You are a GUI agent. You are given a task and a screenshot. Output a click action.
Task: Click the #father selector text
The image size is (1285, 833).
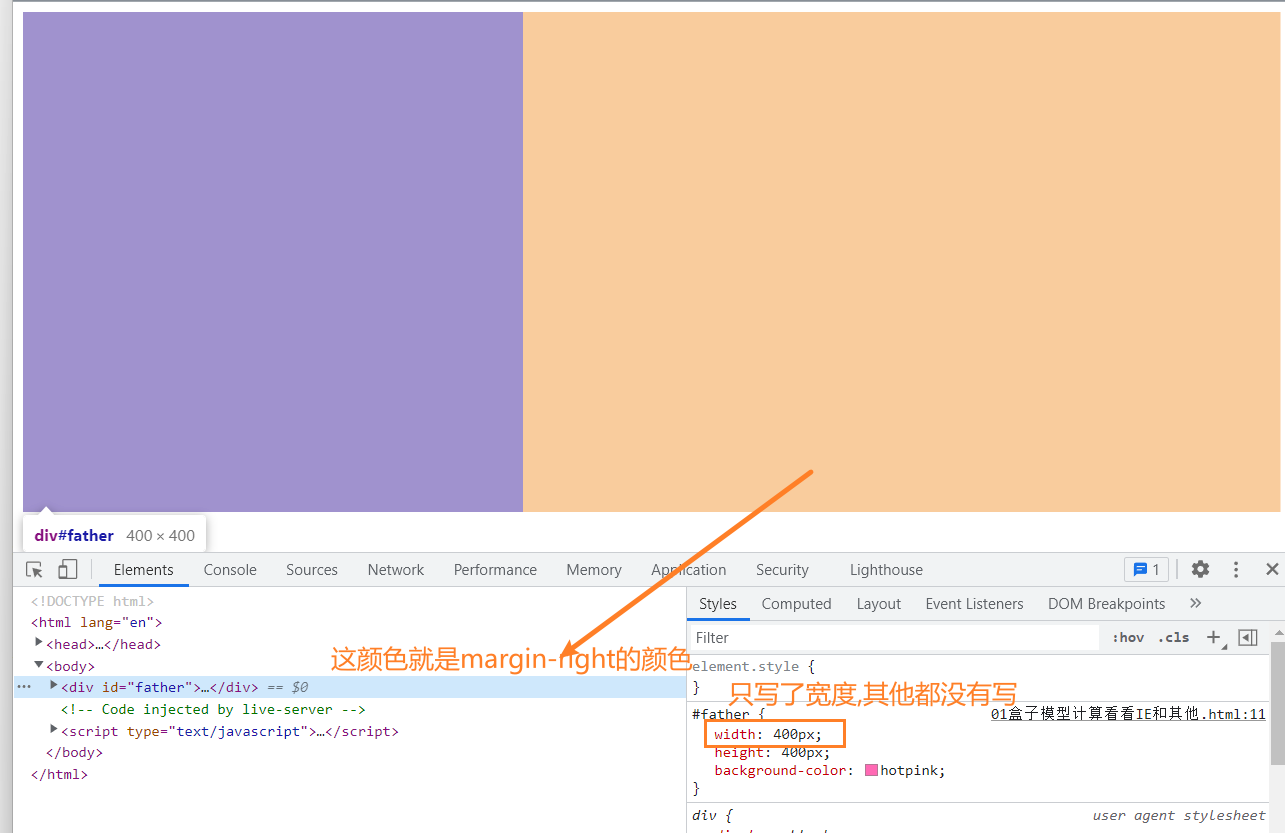click(719, 714)
